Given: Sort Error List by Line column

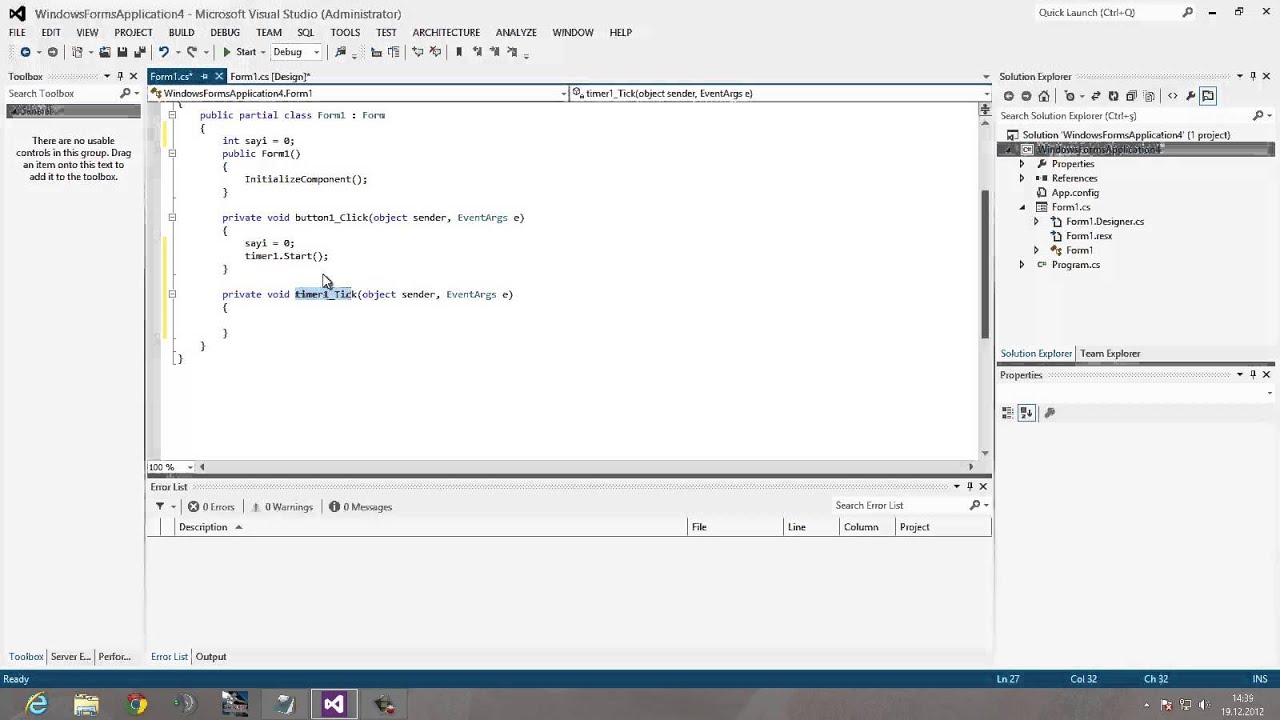Looking at the screenshot, I should (x=810, y=527).
